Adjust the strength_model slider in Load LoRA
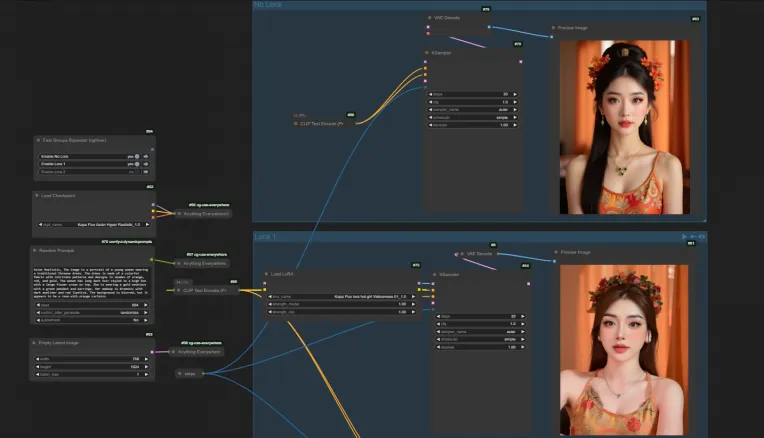Image resolution: width=764 pixels, height=438 pixels. tap(339, 304)
